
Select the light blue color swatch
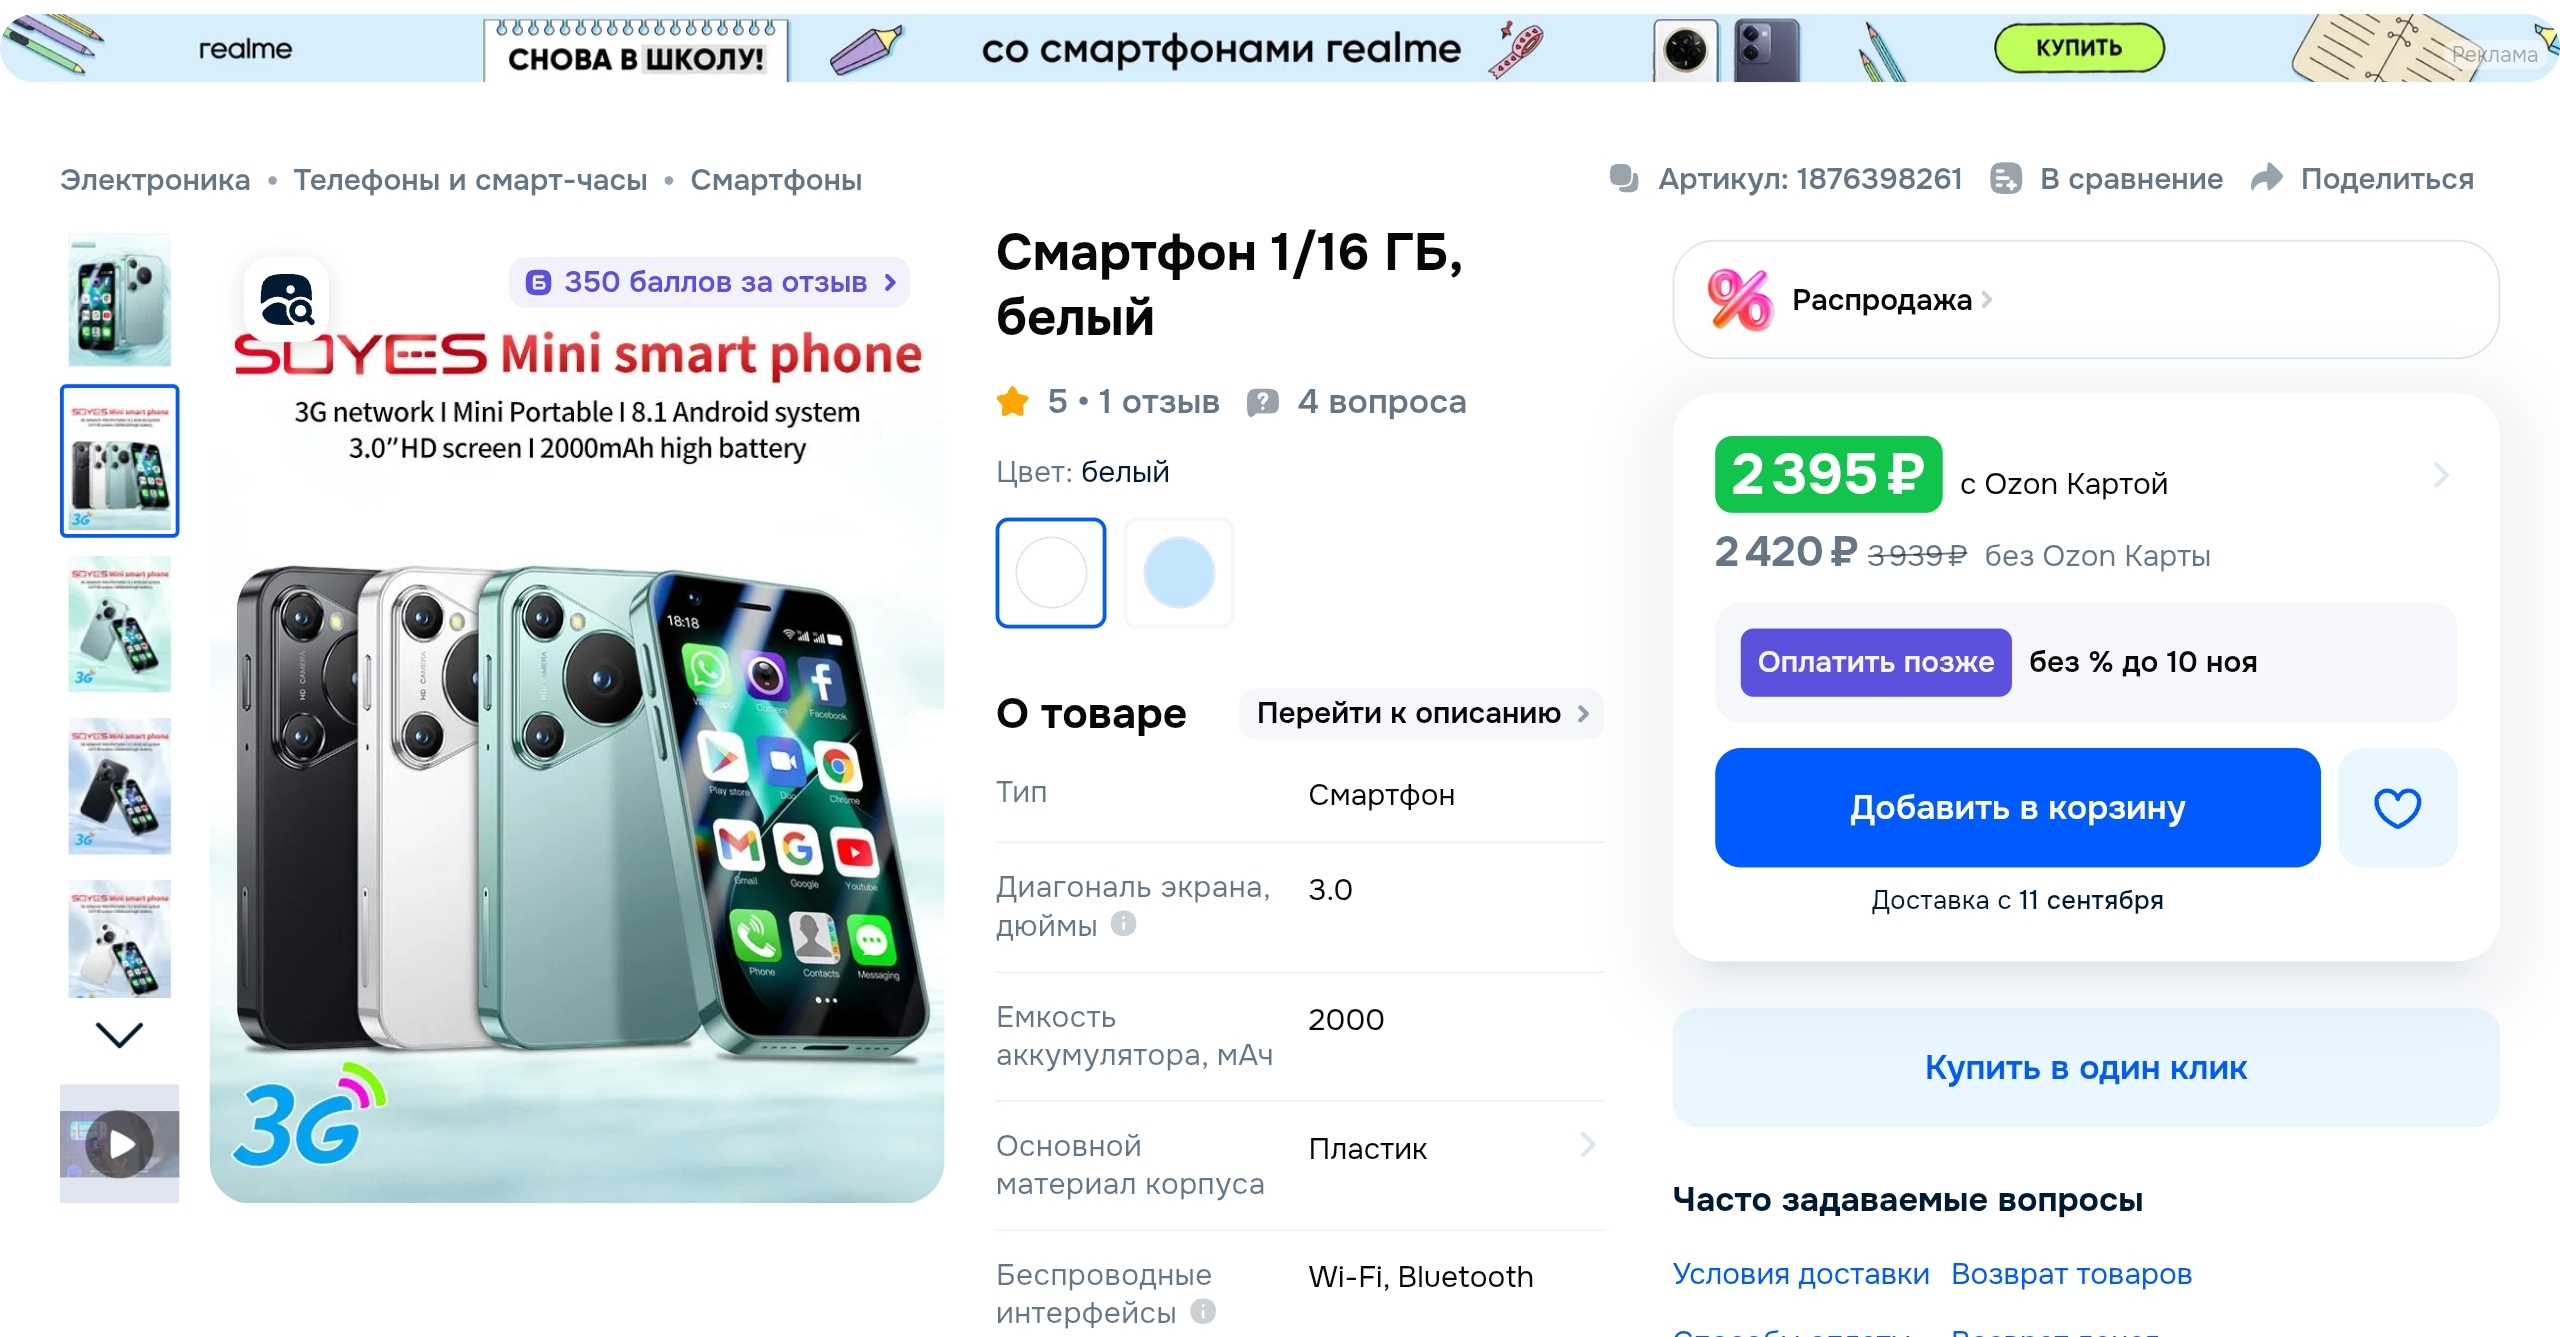click(x=1179, y=573)
